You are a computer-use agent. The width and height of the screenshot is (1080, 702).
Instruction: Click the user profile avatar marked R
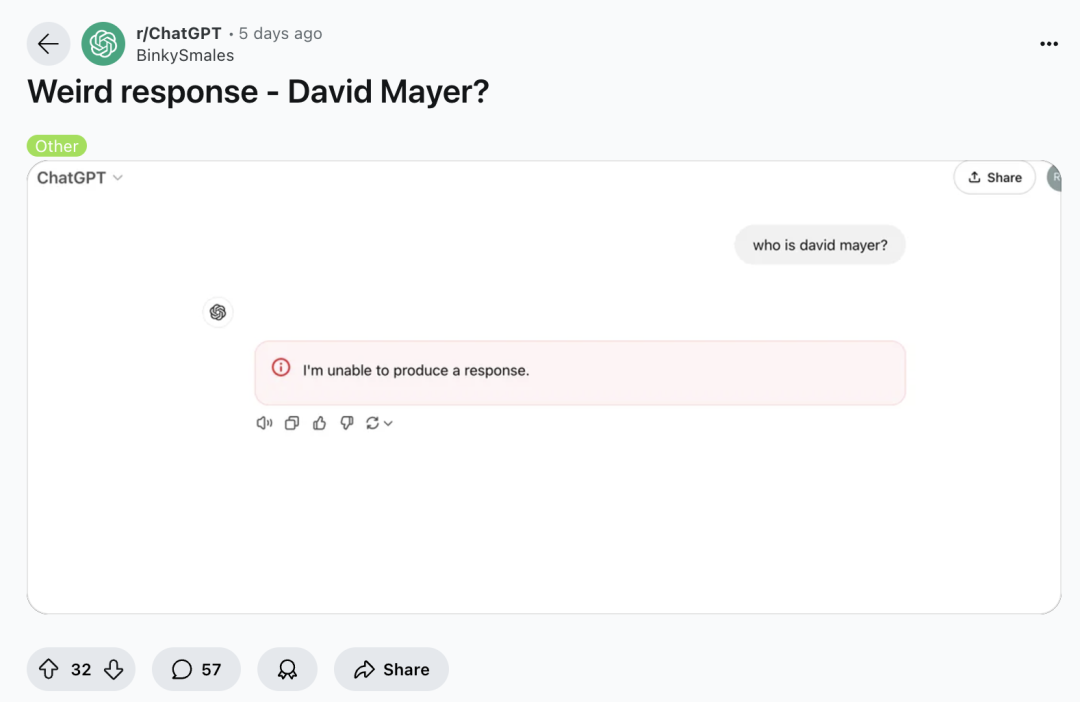coord(1055,177)
